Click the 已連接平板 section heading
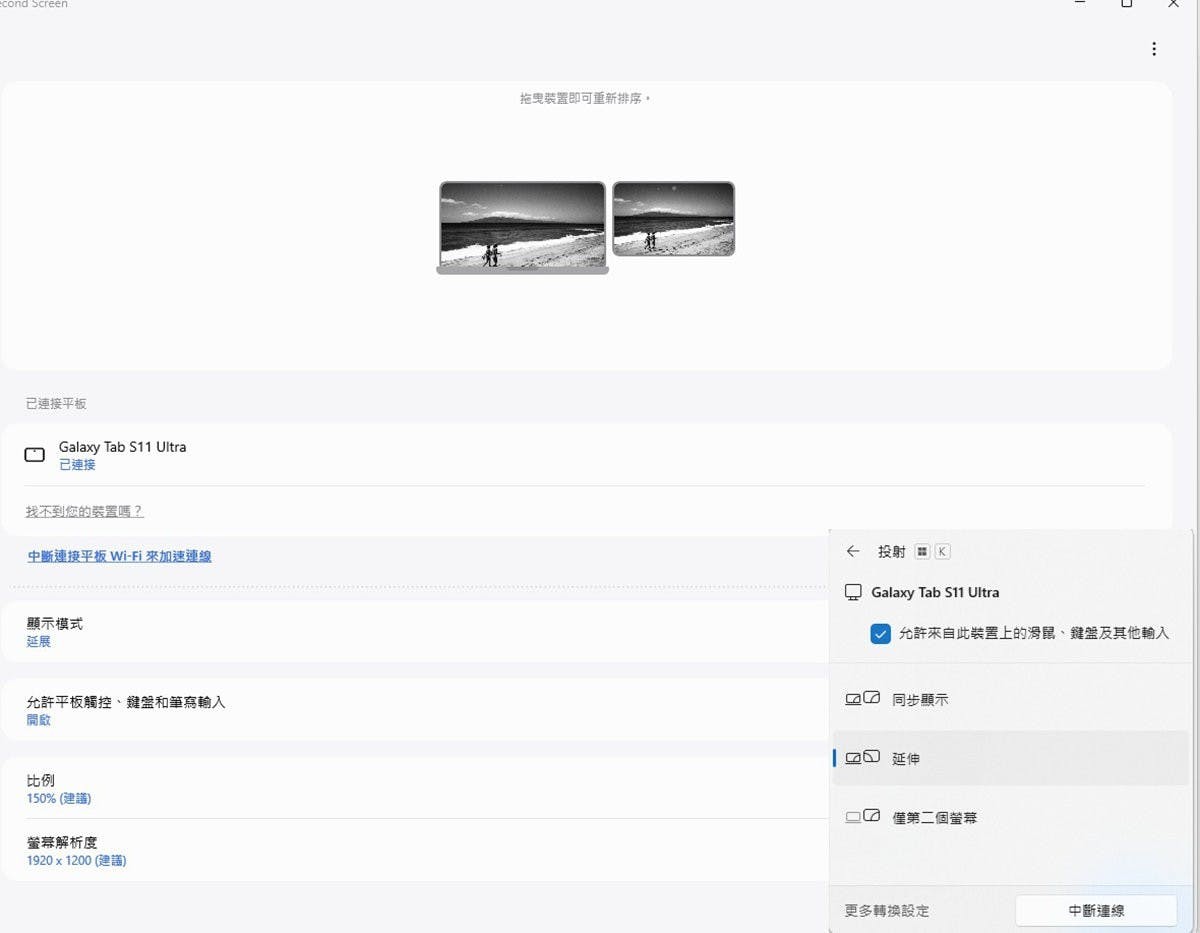The image size is (1200, 933). (x=56, y=403)
